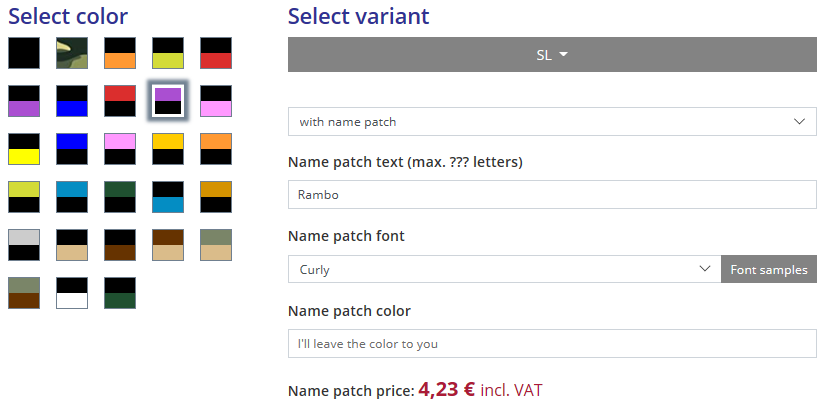Select the solid black color swatch
This screenshot has width=821, height=415.
point(24,53)
